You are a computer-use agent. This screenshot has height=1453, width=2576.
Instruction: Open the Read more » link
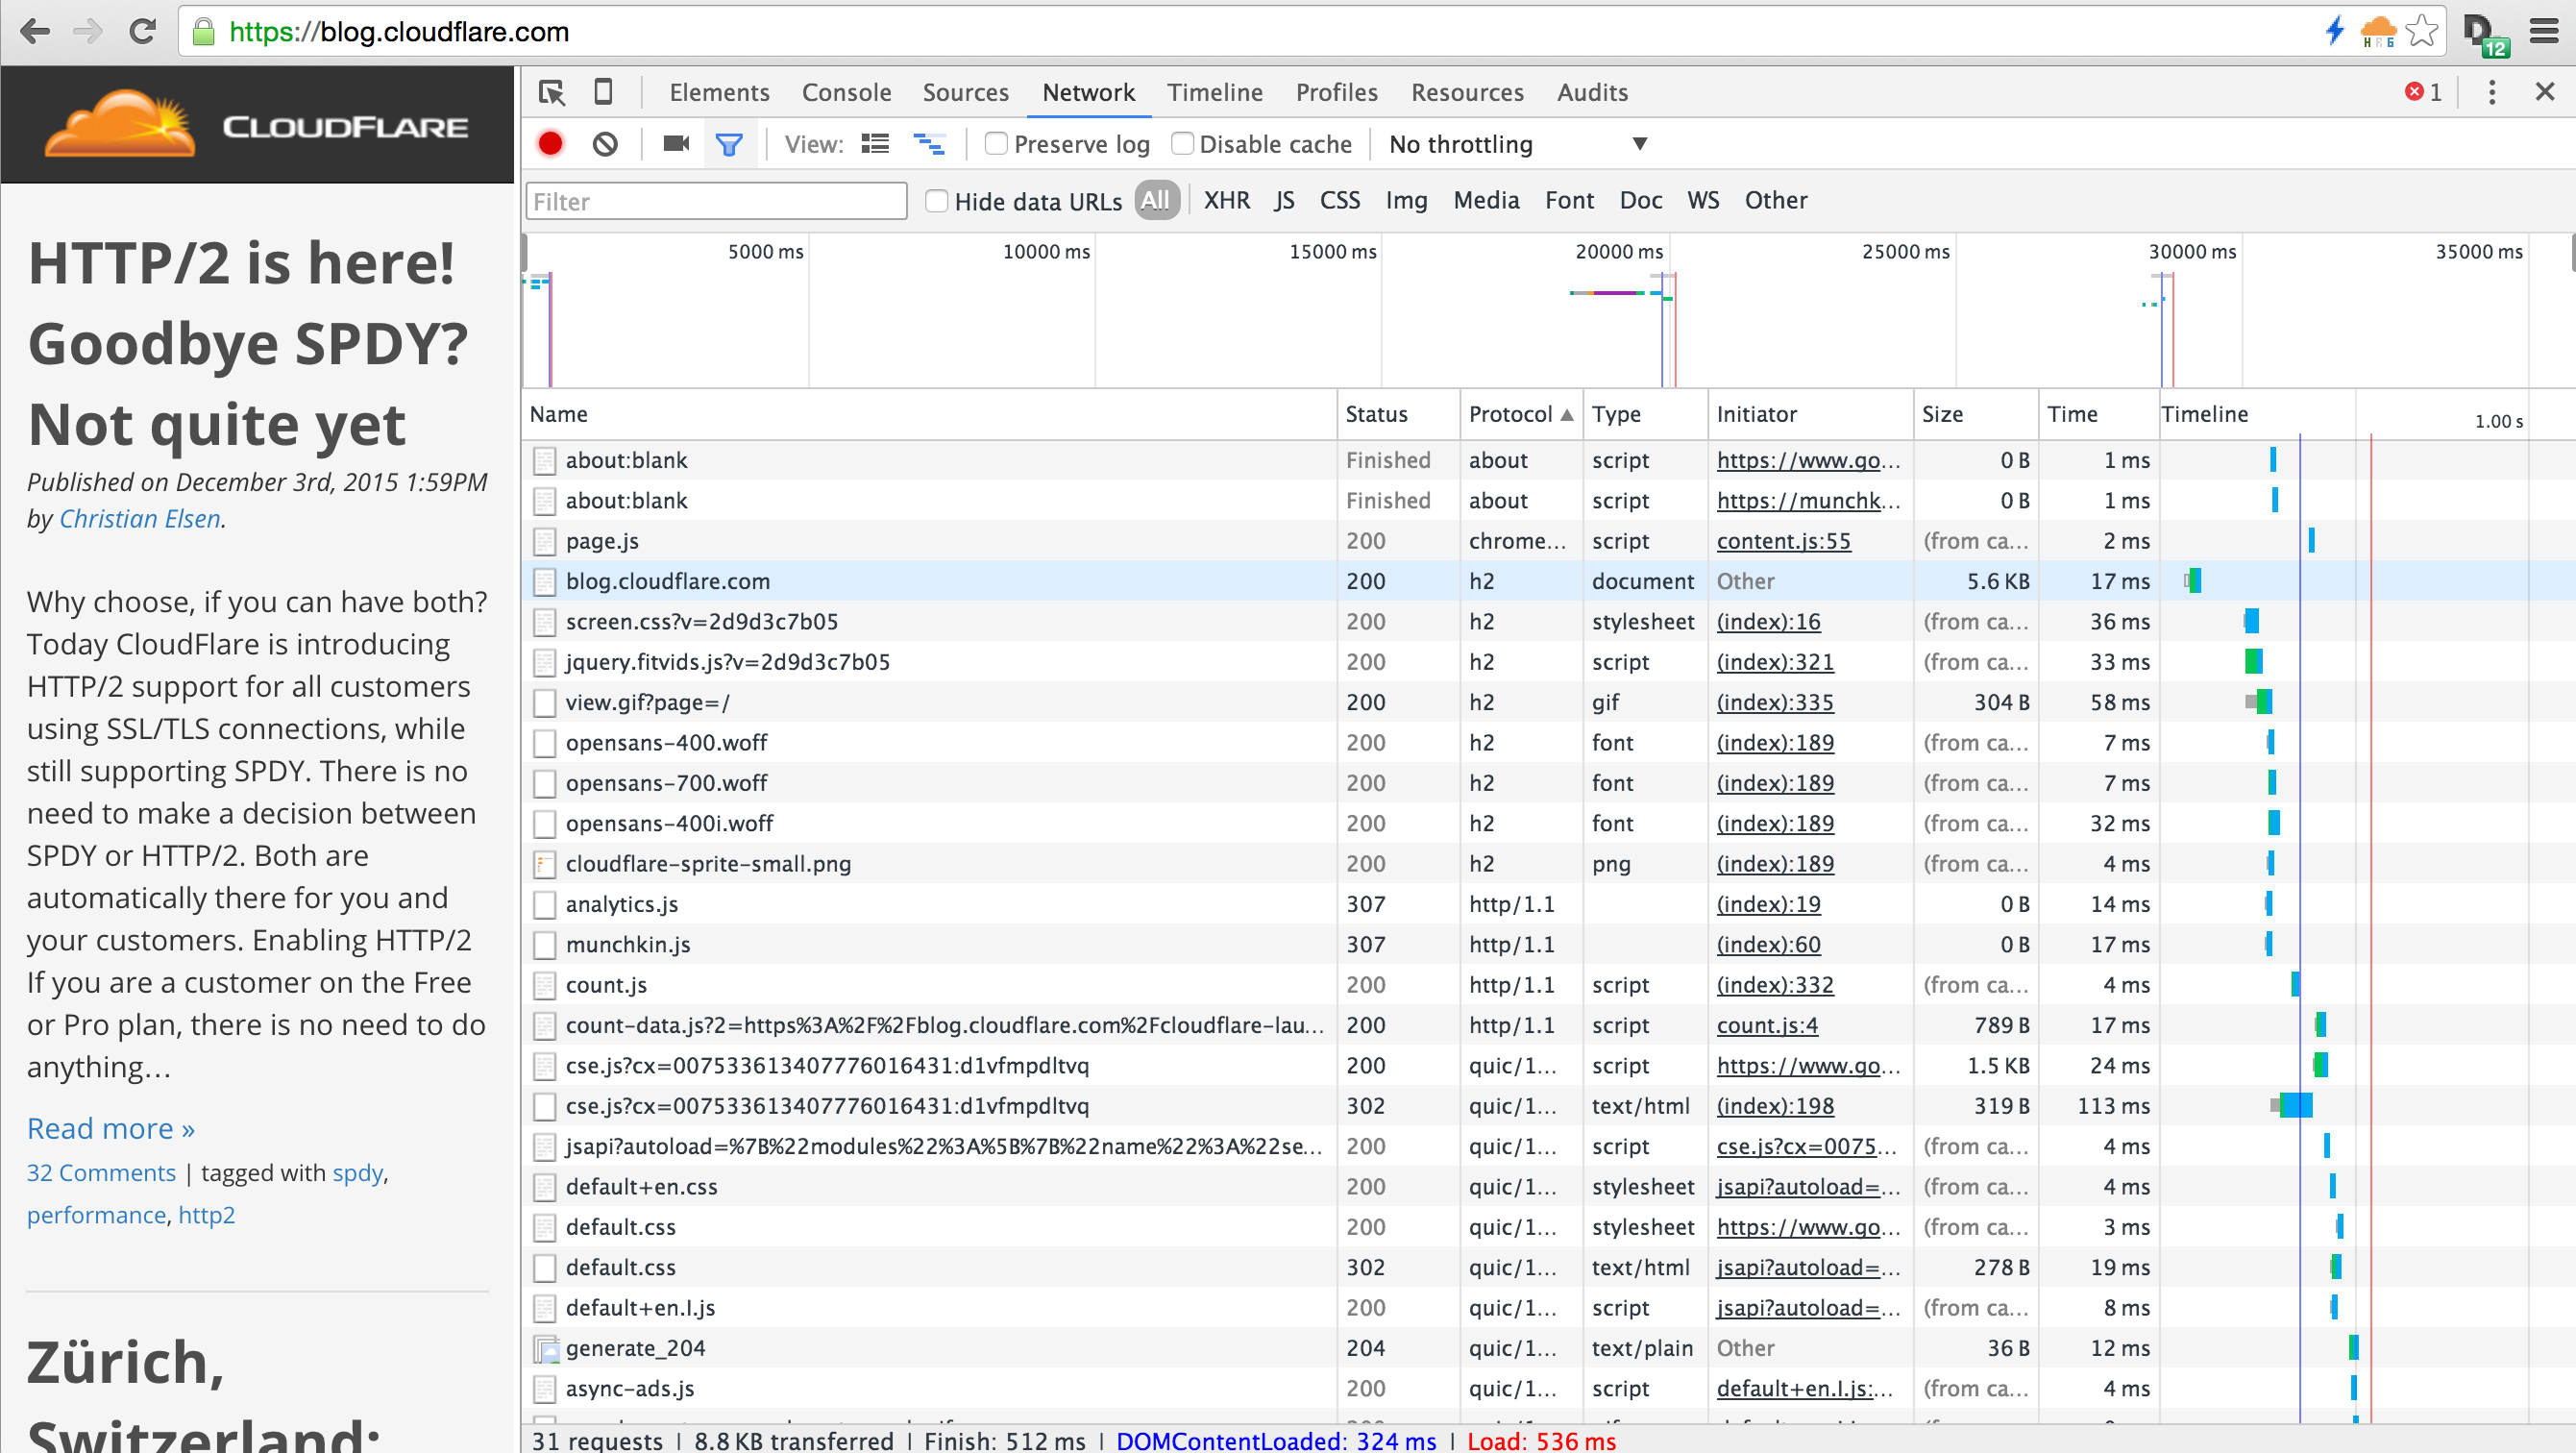click(x=111, y=1128)
